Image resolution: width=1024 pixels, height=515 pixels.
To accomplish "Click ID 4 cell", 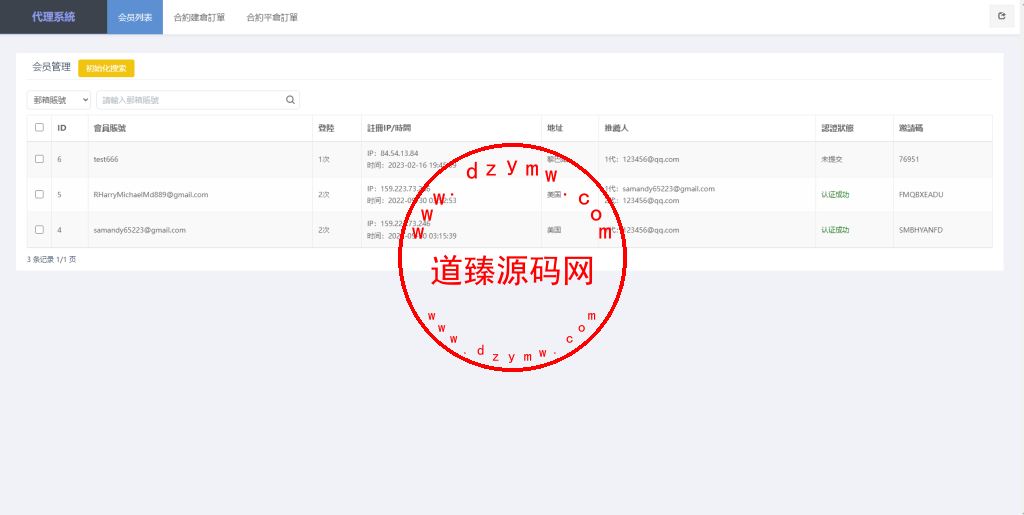I will [x=59, y=230].
